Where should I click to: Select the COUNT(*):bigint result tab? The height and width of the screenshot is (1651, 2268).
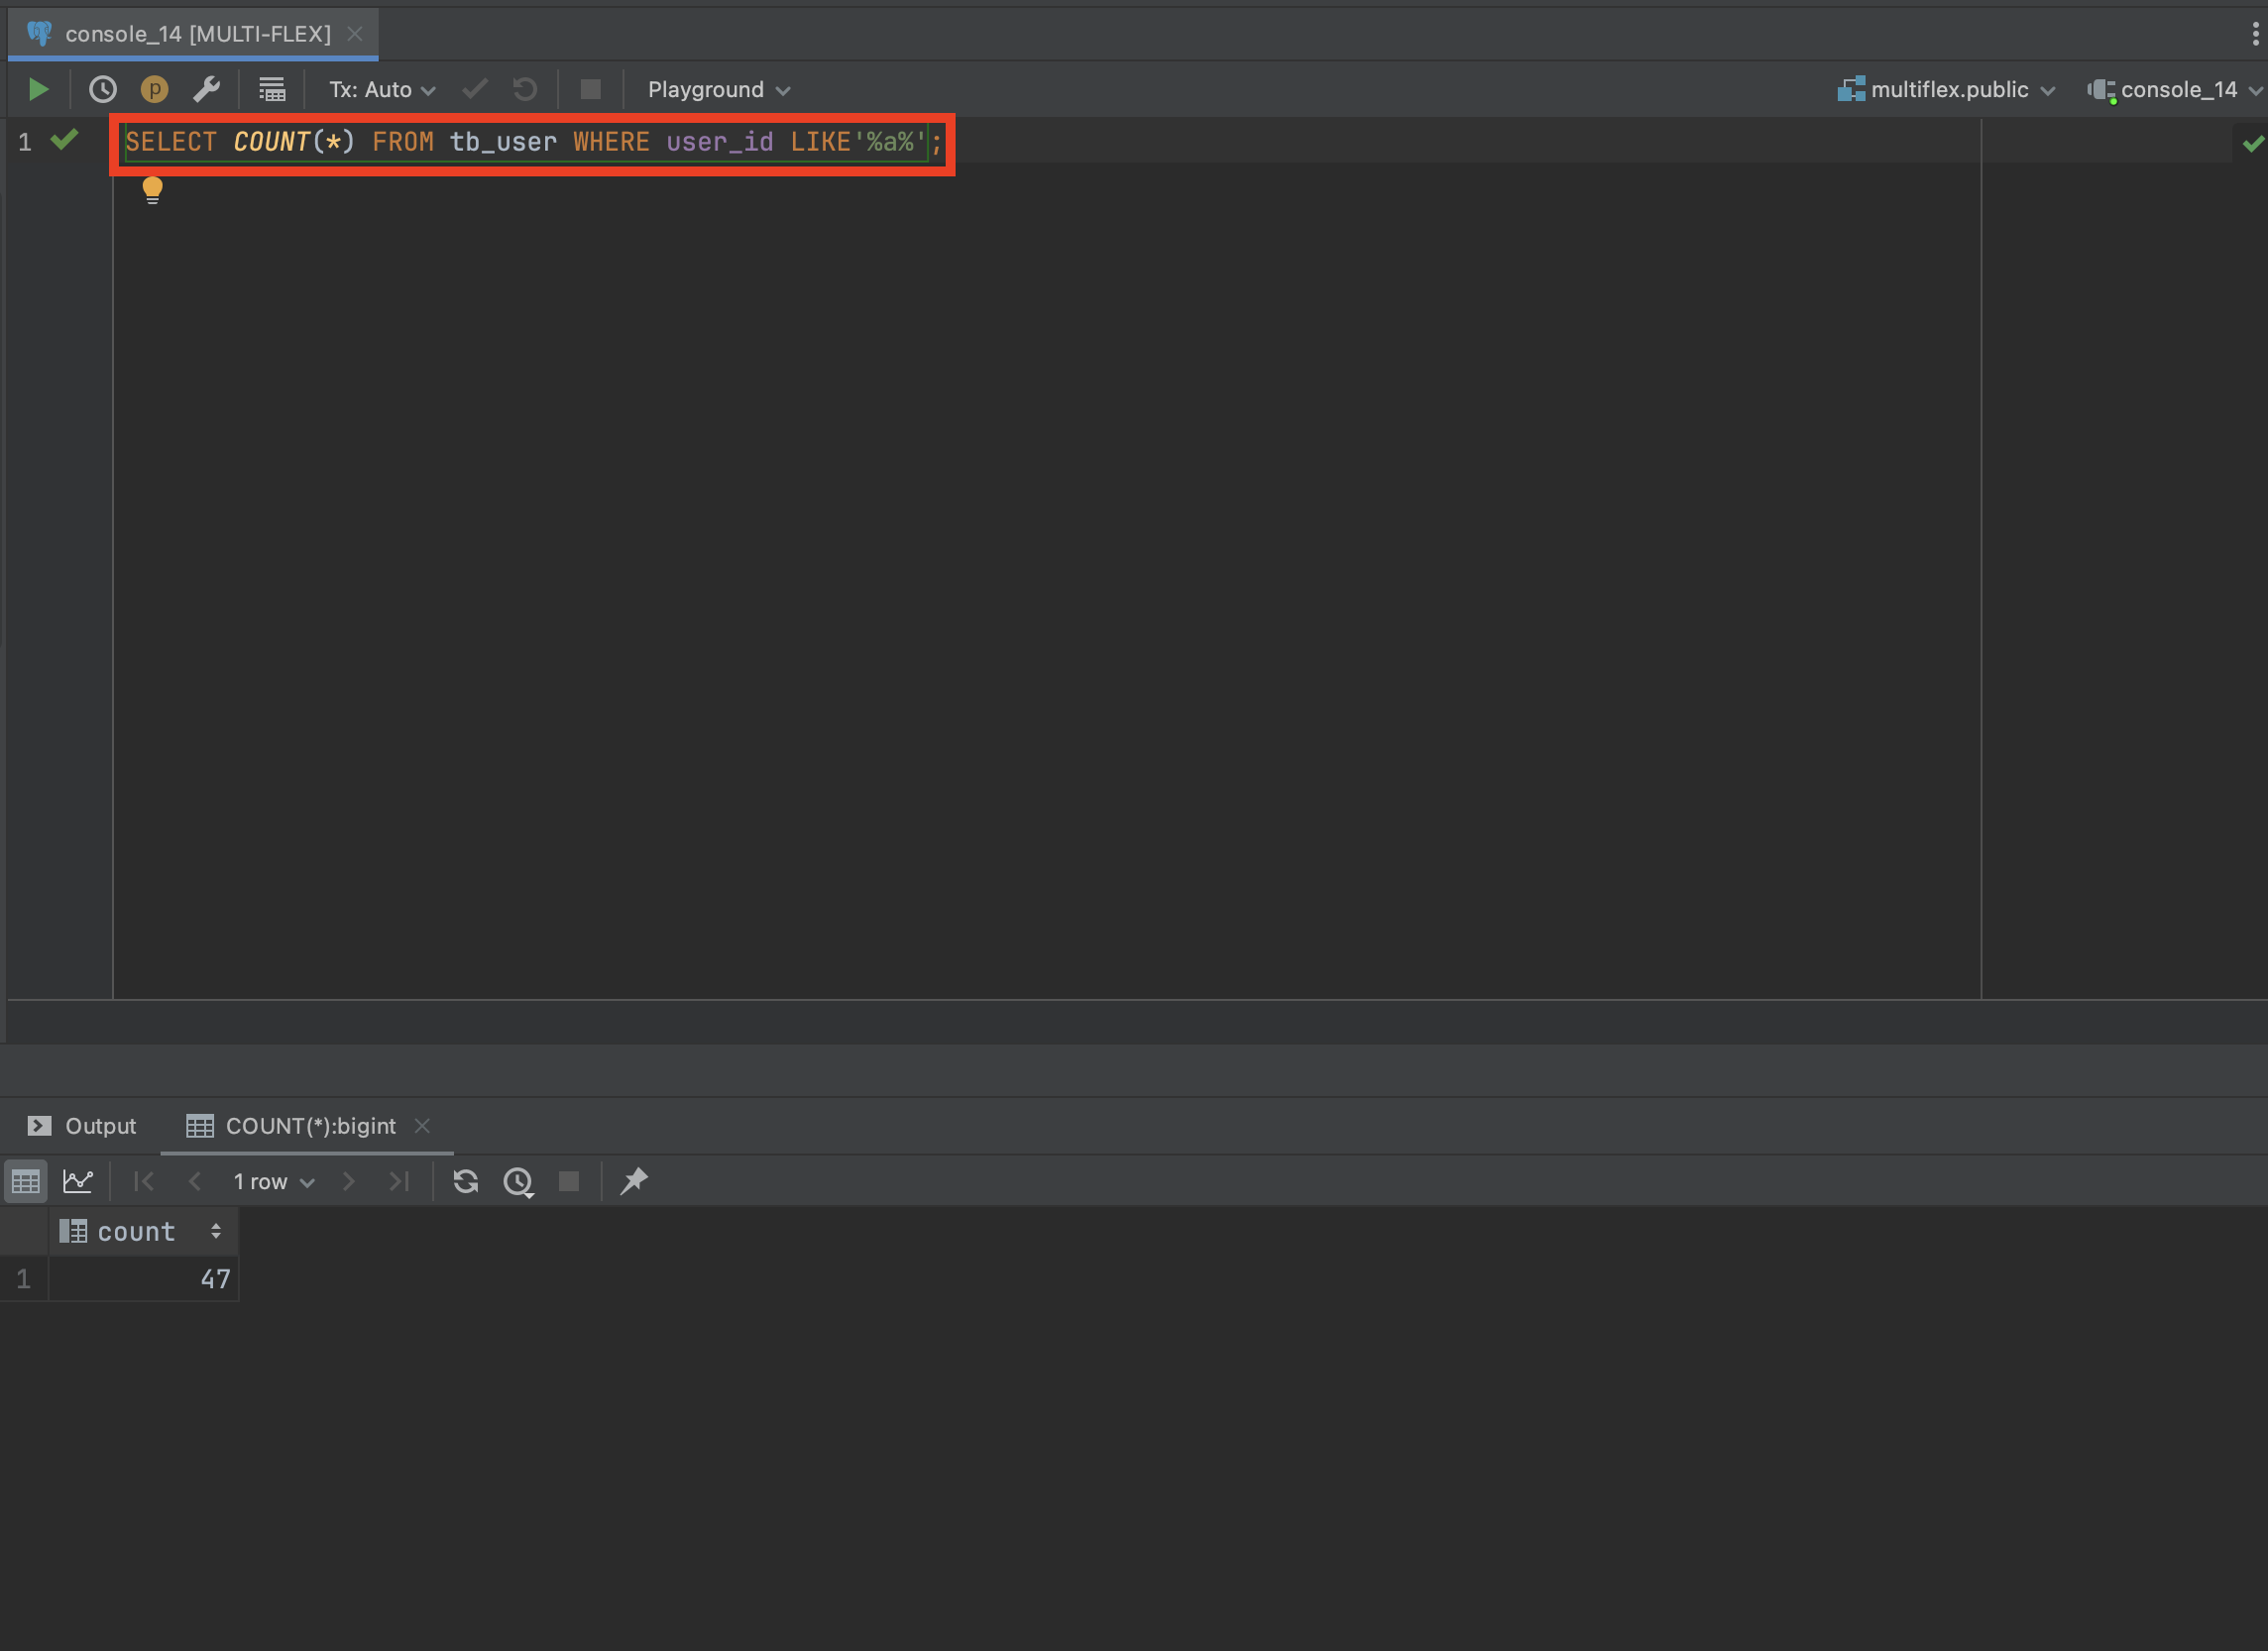310,1126
